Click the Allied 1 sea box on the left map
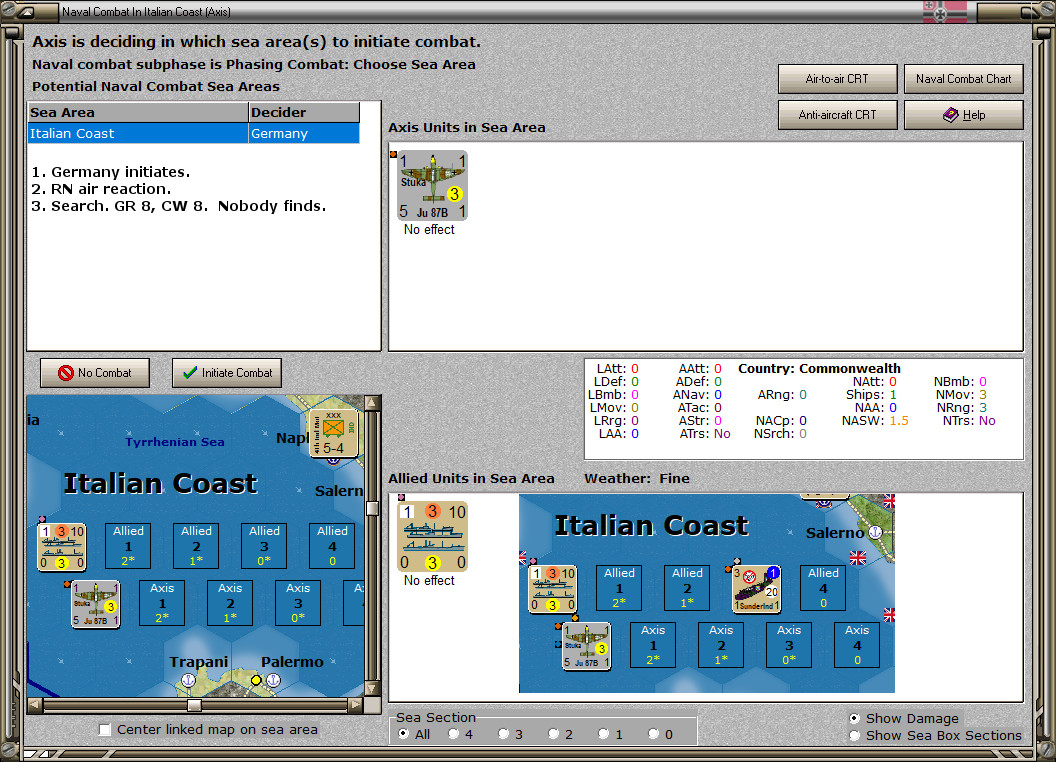 coord(128,546)
